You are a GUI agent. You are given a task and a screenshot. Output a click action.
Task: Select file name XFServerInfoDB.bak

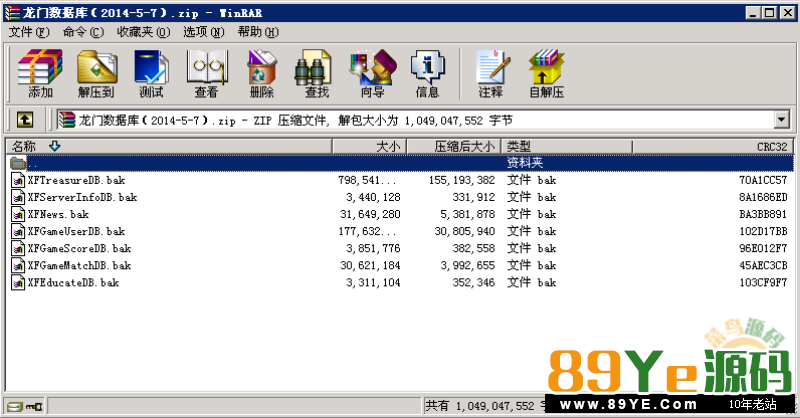[x=82, y=197]
